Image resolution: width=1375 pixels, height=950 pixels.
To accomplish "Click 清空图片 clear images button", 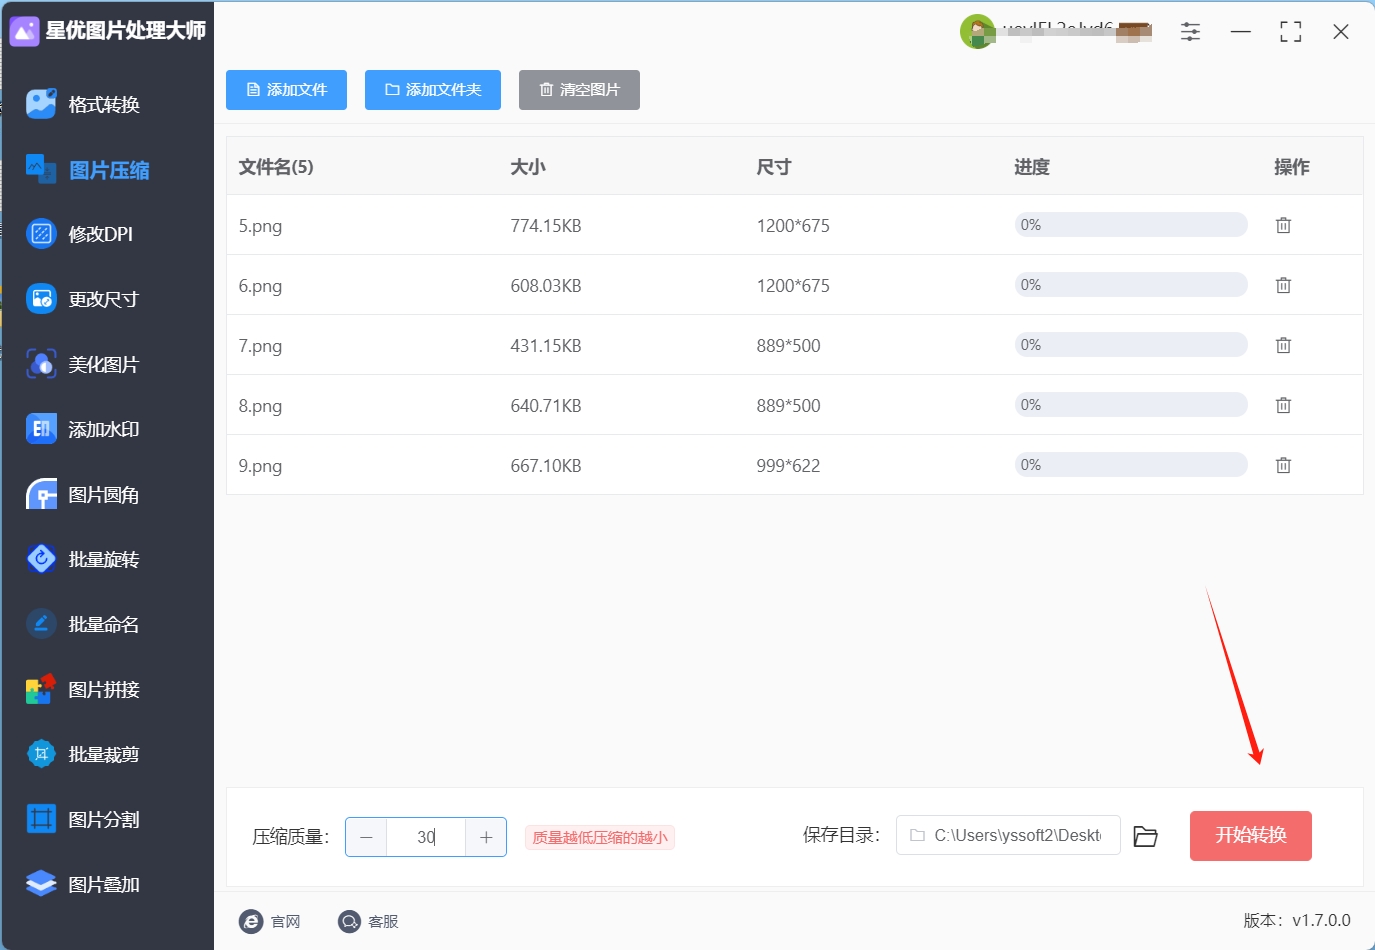I will (x=579, y=90).
